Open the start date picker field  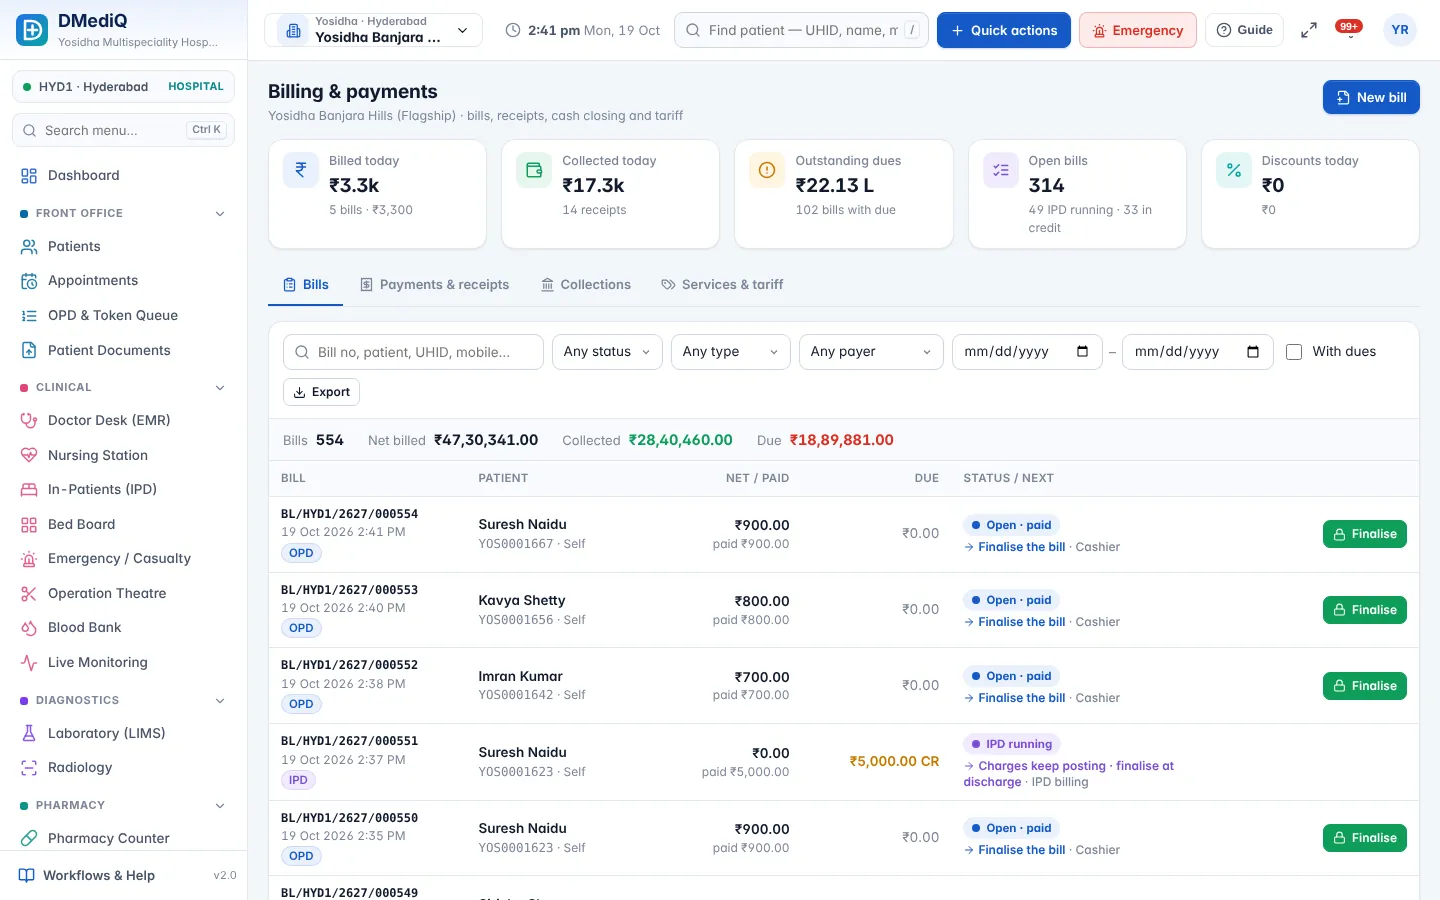tap(1027, 352)
